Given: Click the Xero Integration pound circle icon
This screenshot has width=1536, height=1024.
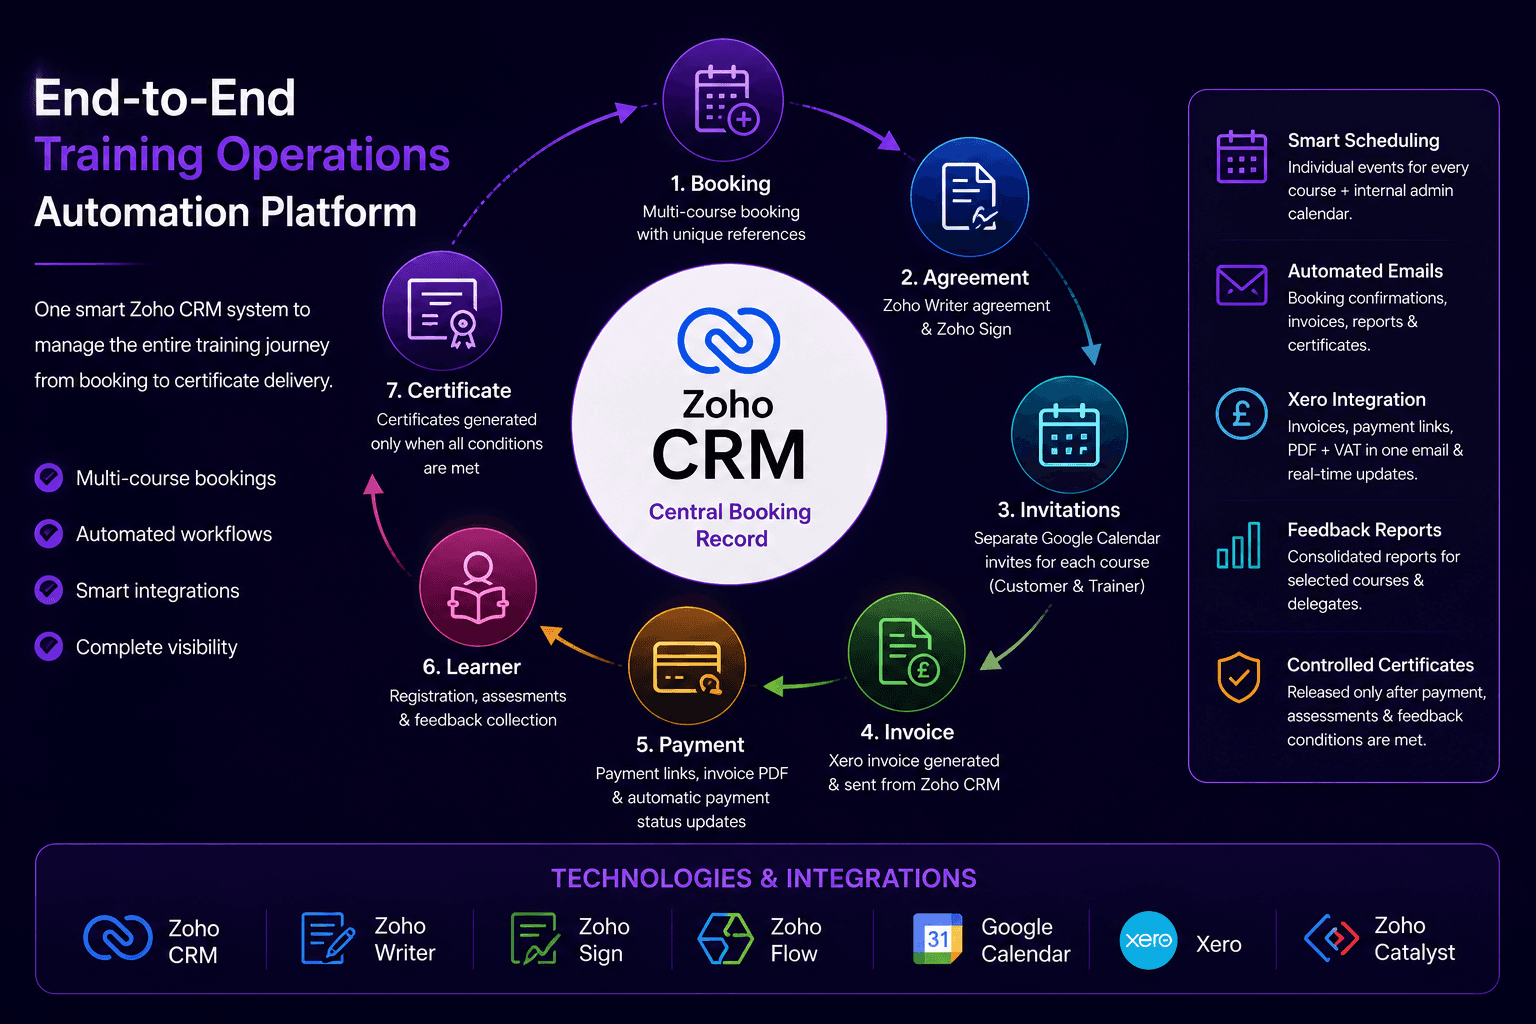Looking at the screenshot, I should [x=1242, y=413].
